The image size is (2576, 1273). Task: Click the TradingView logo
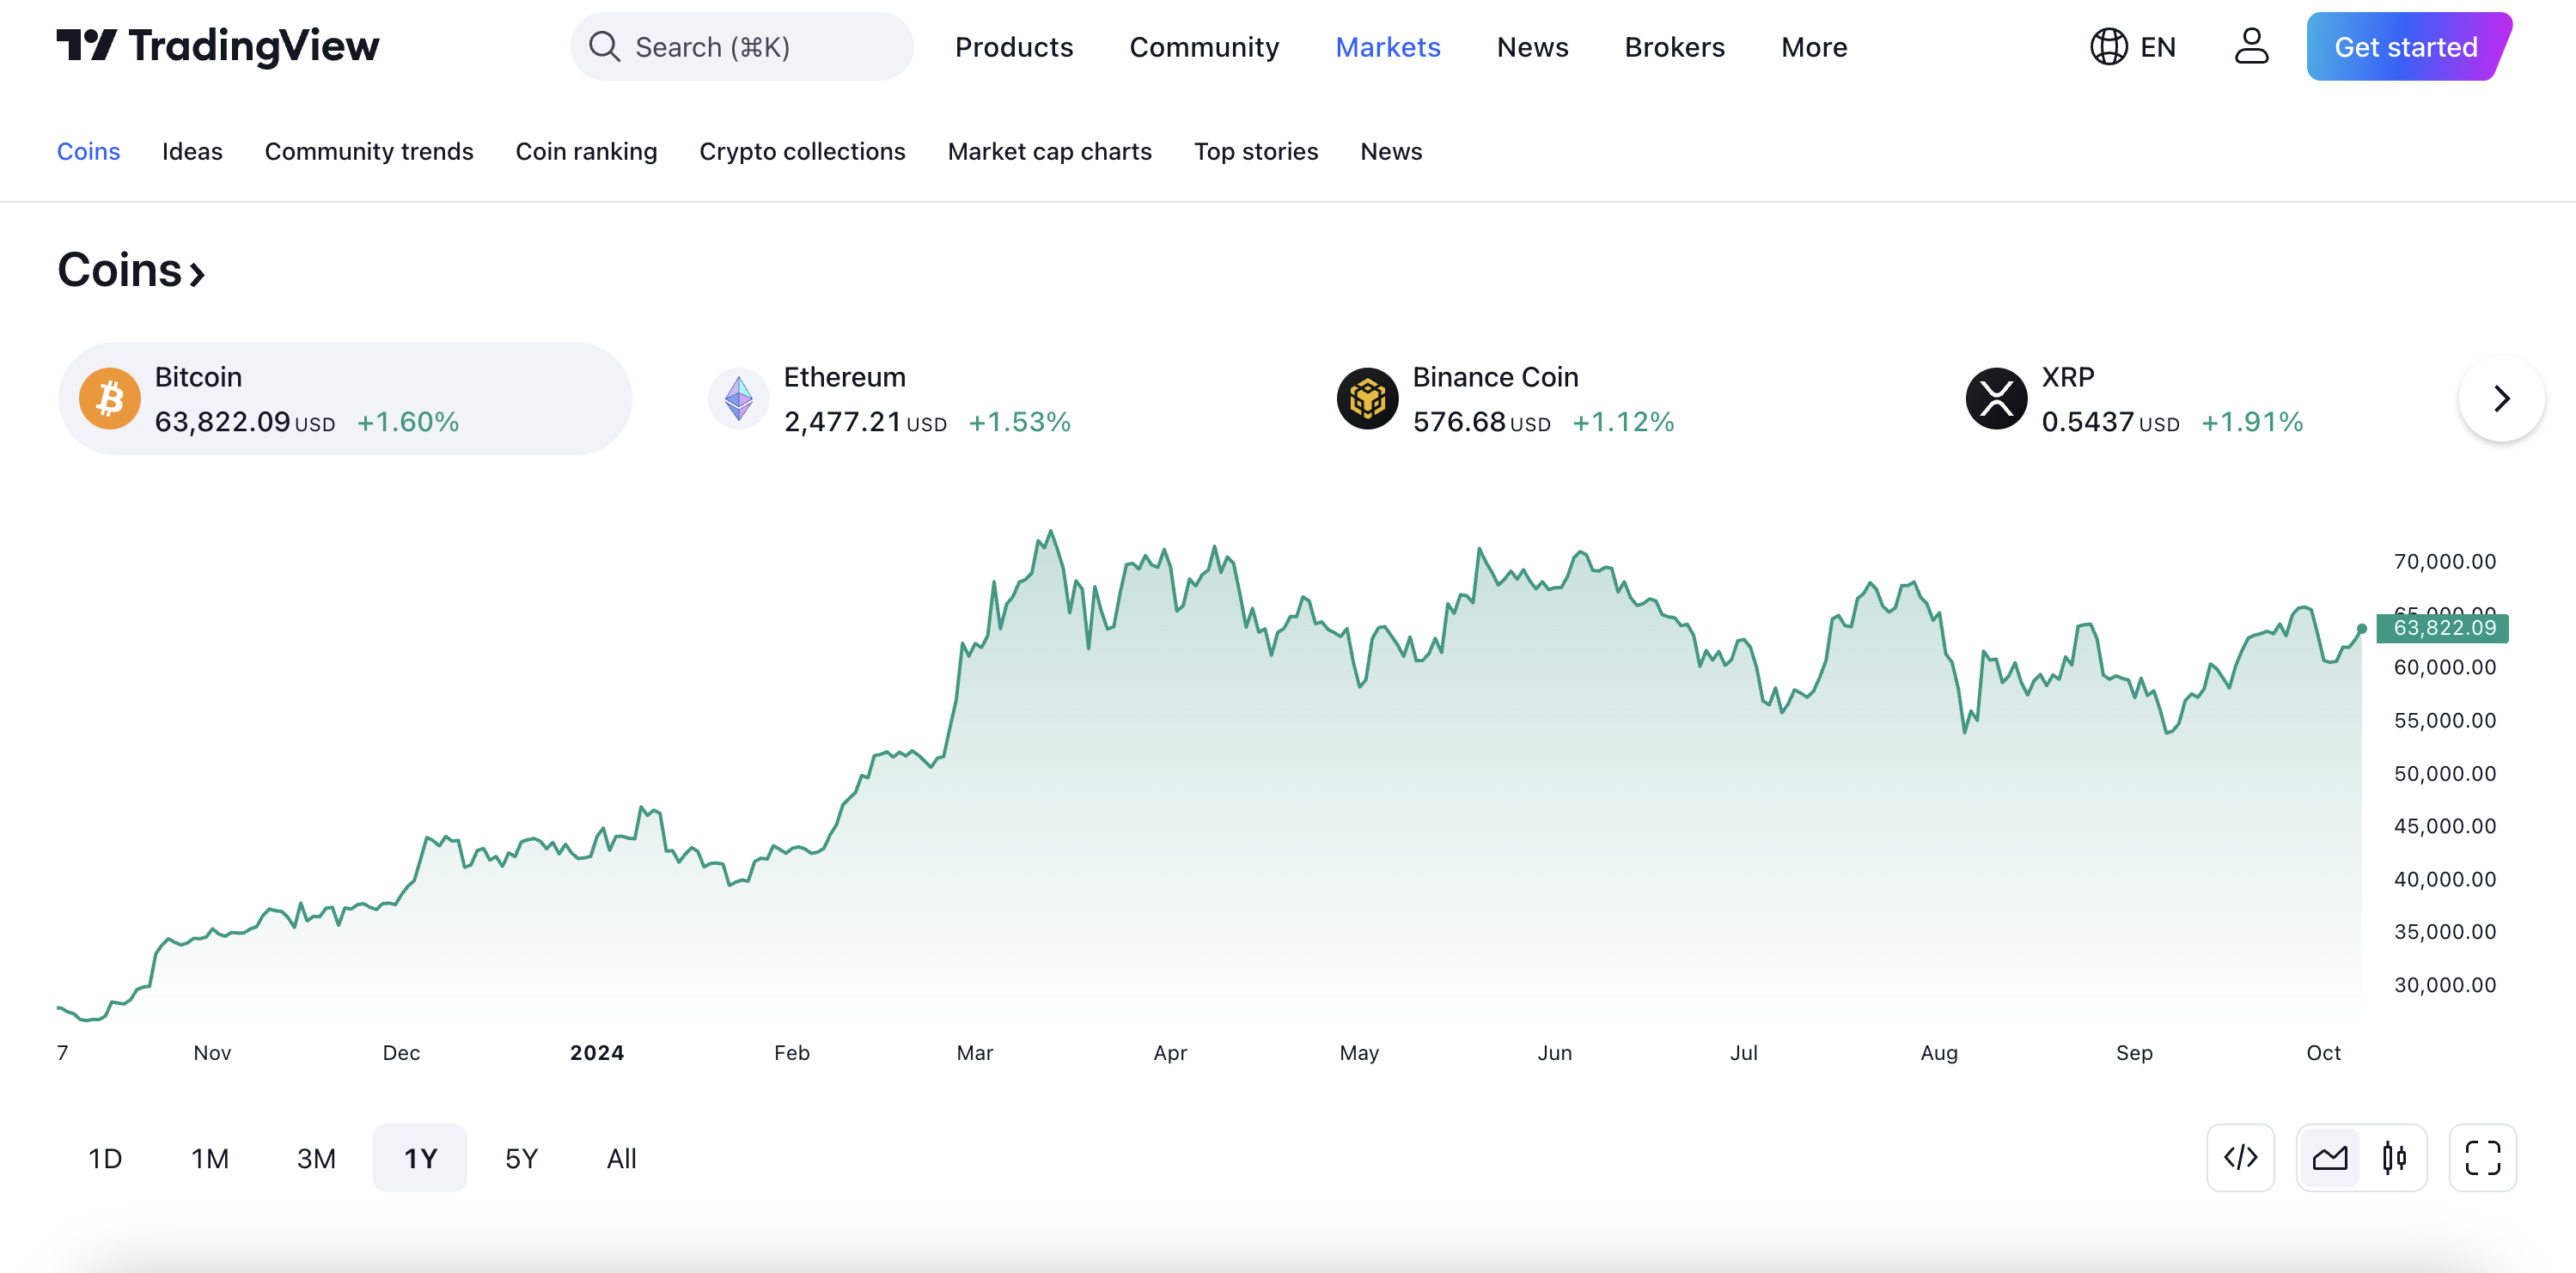point(218,46)
